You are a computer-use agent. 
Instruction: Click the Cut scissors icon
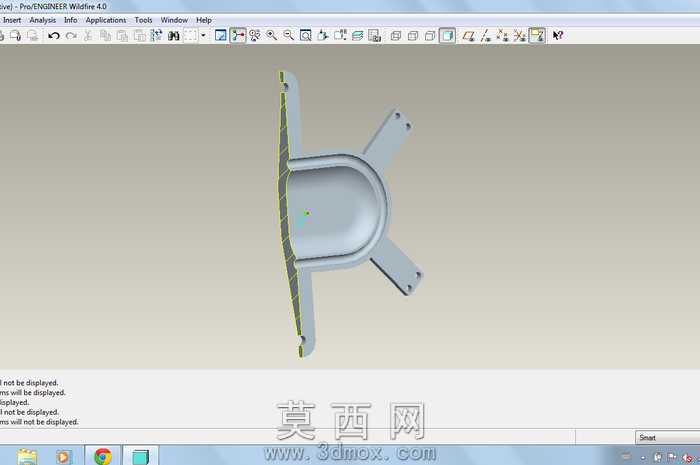(88, 36)
